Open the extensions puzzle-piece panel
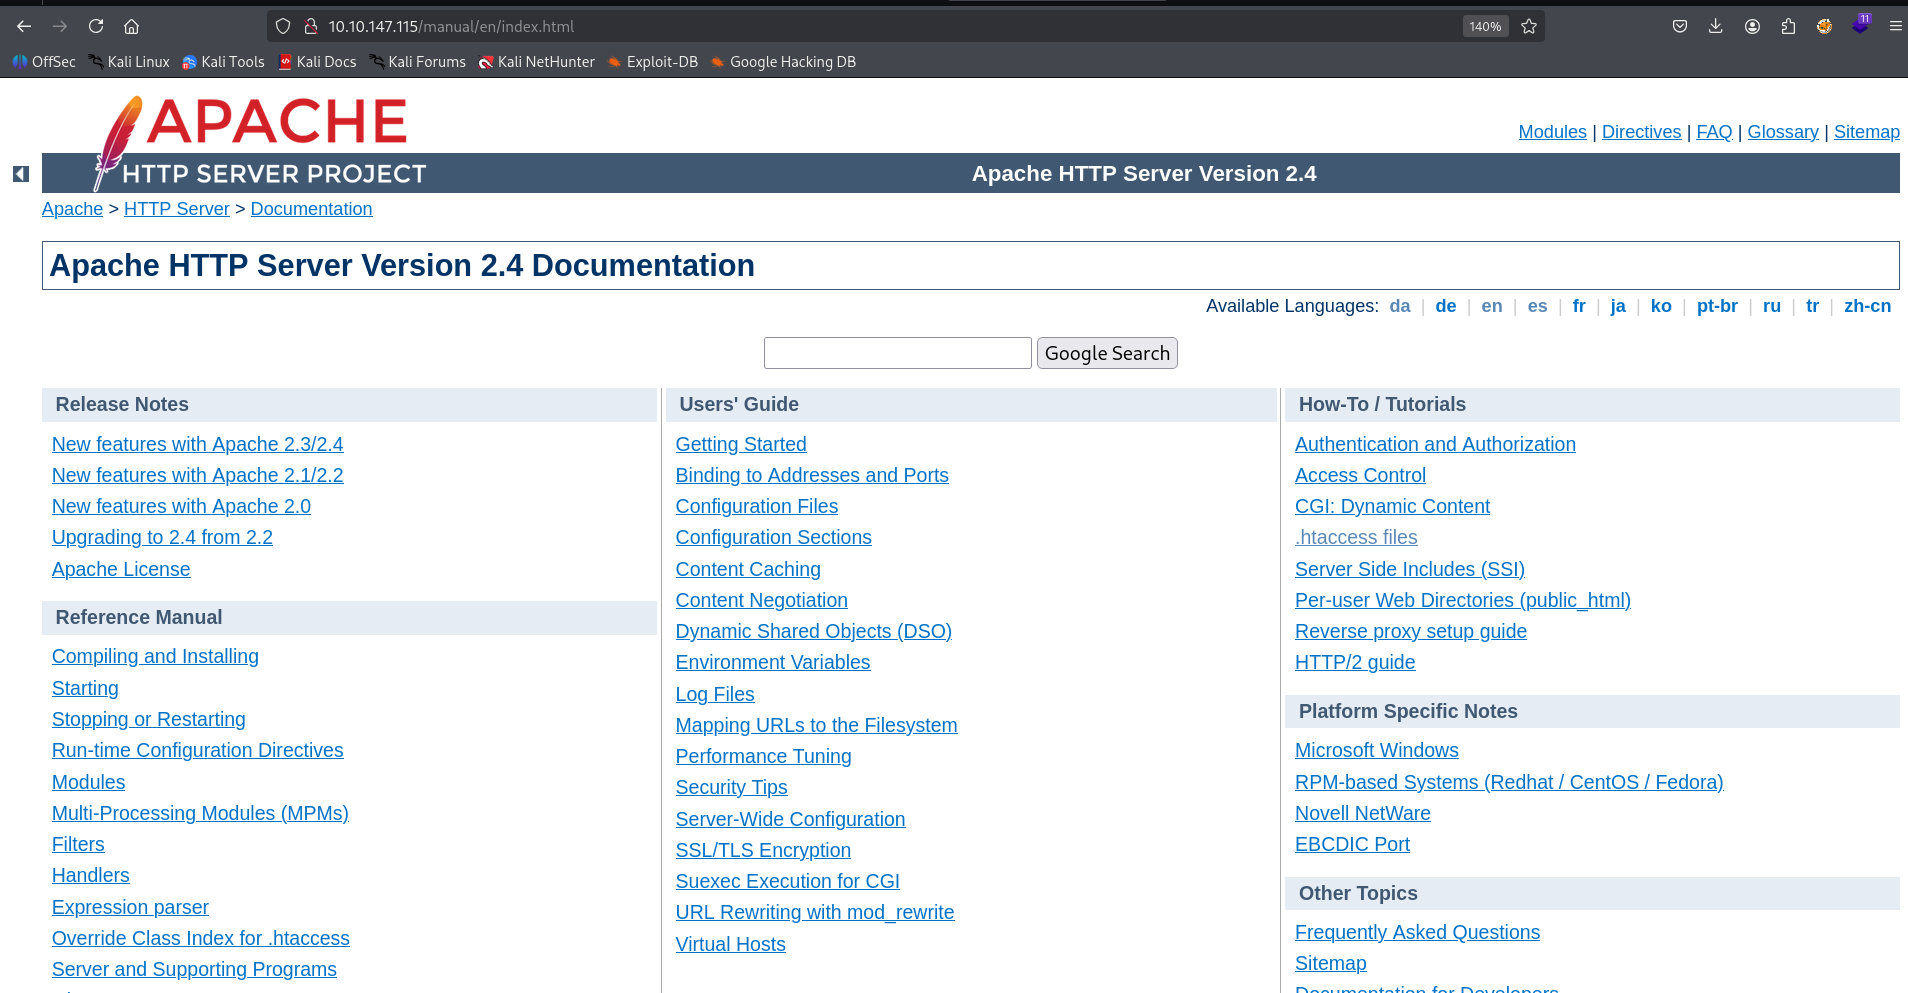This screenshot has width=1908, height=993. (1787, 26)
